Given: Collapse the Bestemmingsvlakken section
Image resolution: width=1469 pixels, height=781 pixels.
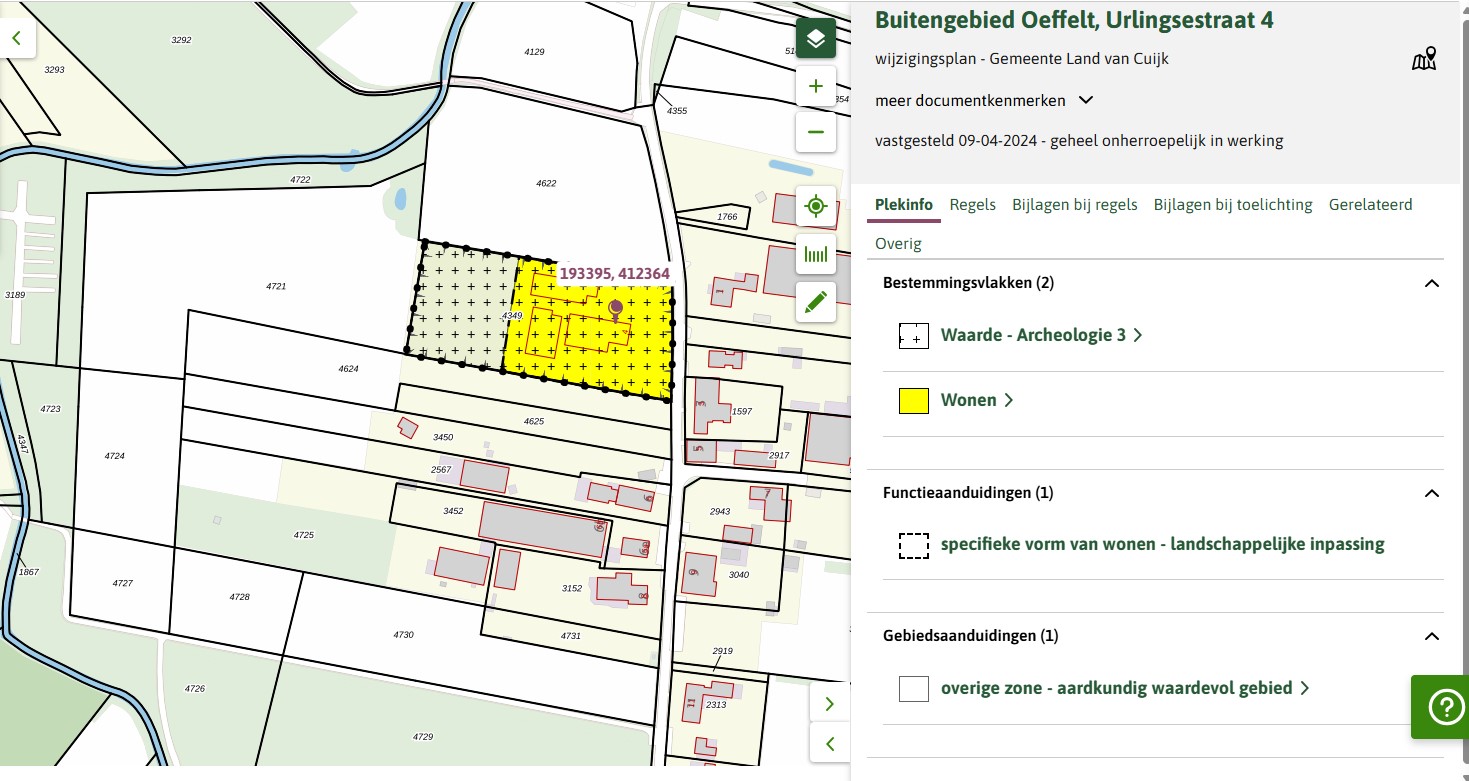Looking at the screenshot, I should click(1431, 283).
